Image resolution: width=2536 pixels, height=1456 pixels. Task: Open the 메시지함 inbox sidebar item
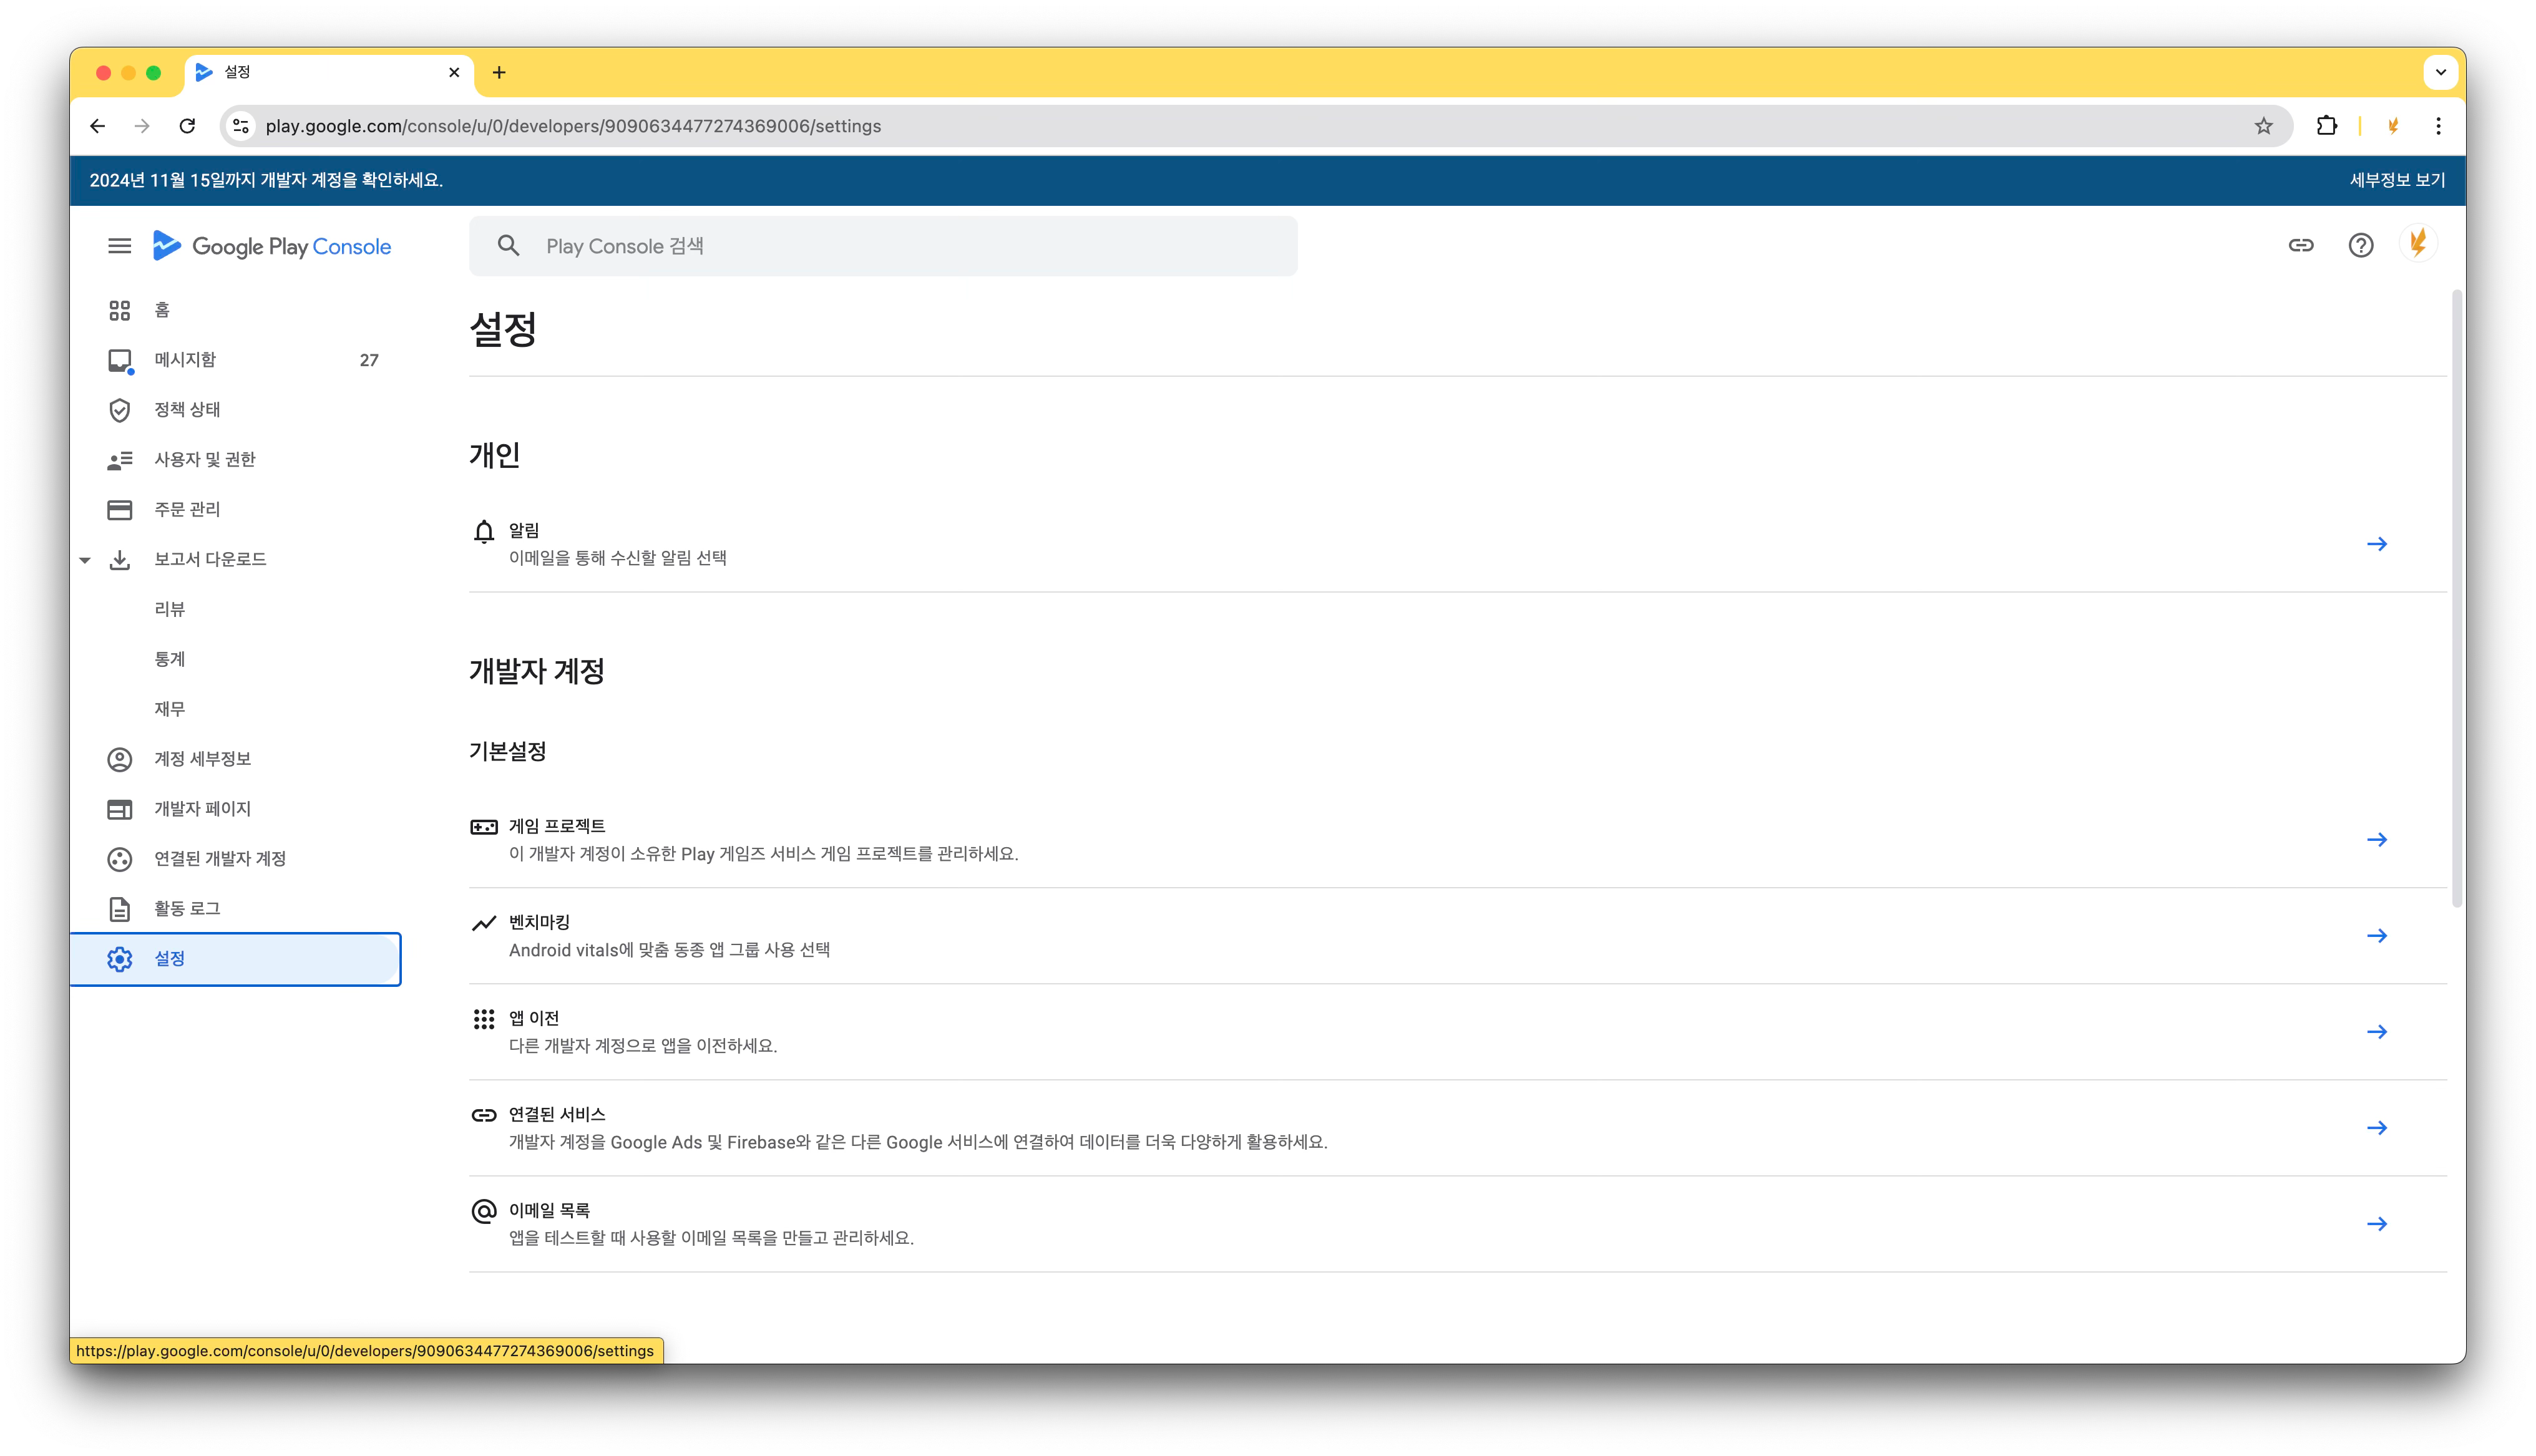(x=185, y=360)
